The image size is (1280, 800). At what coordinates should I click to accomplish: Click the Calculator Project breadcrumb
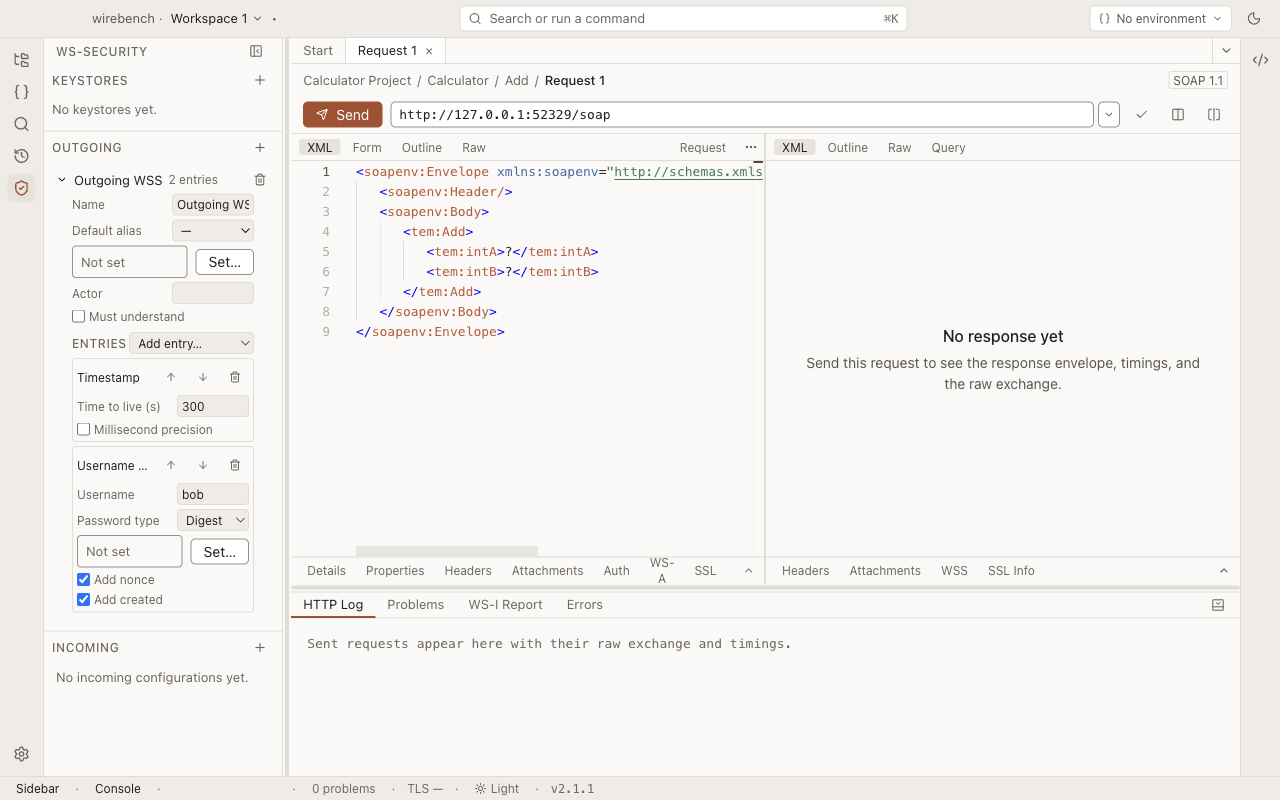point(357,80)
